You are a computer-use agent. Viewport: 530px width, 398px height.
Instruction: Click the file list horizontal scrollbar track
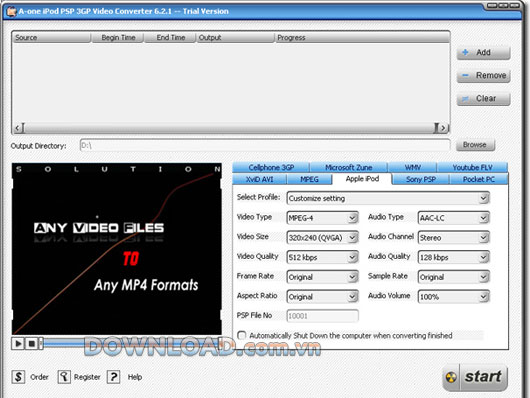230,128
